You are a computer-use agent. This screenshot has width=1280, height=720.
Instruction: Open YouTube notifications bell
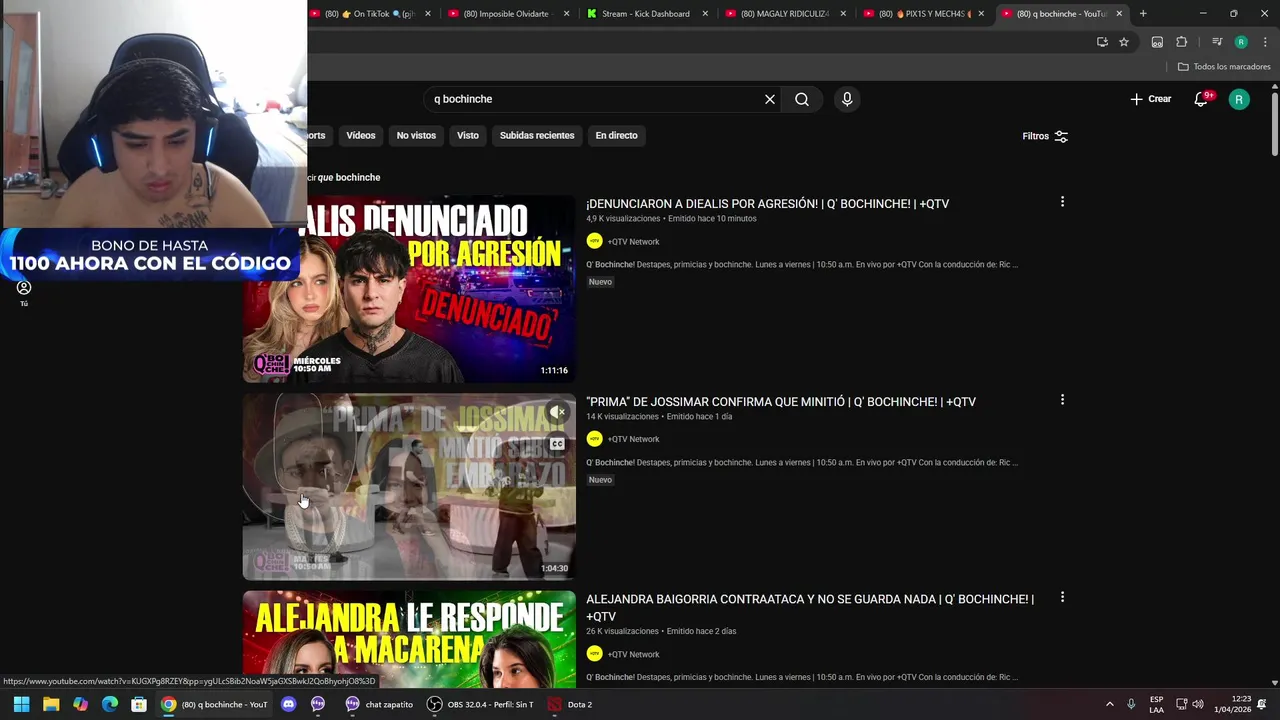(1201, 99)
